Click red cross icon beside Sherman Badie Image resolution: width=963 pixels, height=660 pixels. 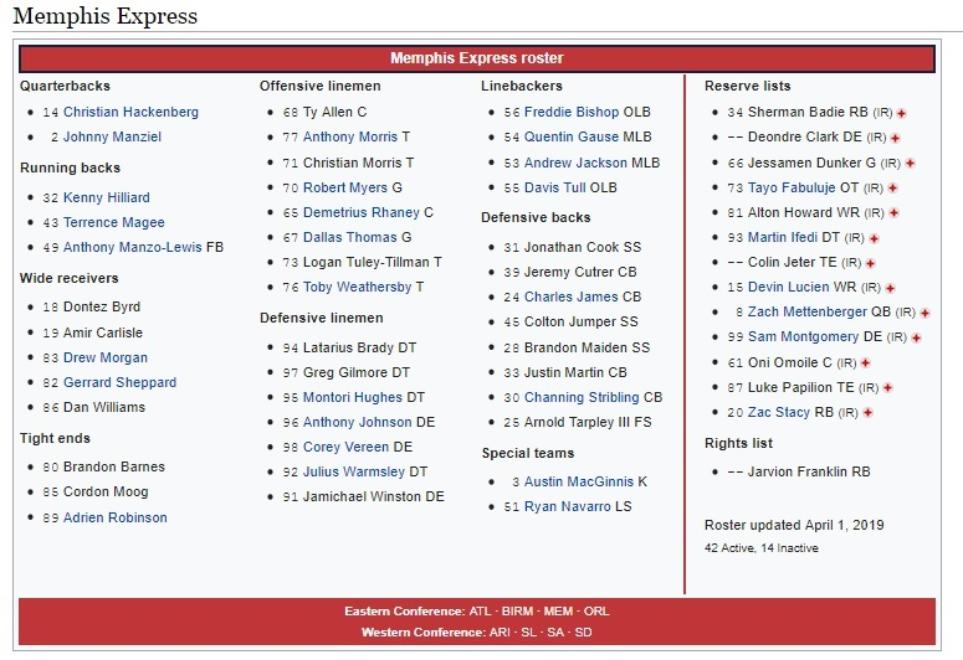coord(902,114)
